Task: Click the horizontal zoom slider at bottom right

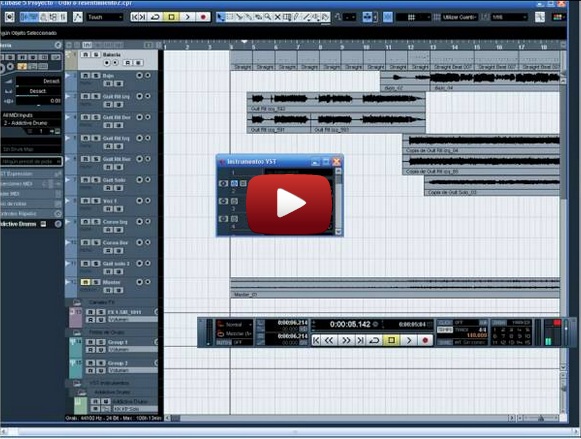Action: (541, 418)
